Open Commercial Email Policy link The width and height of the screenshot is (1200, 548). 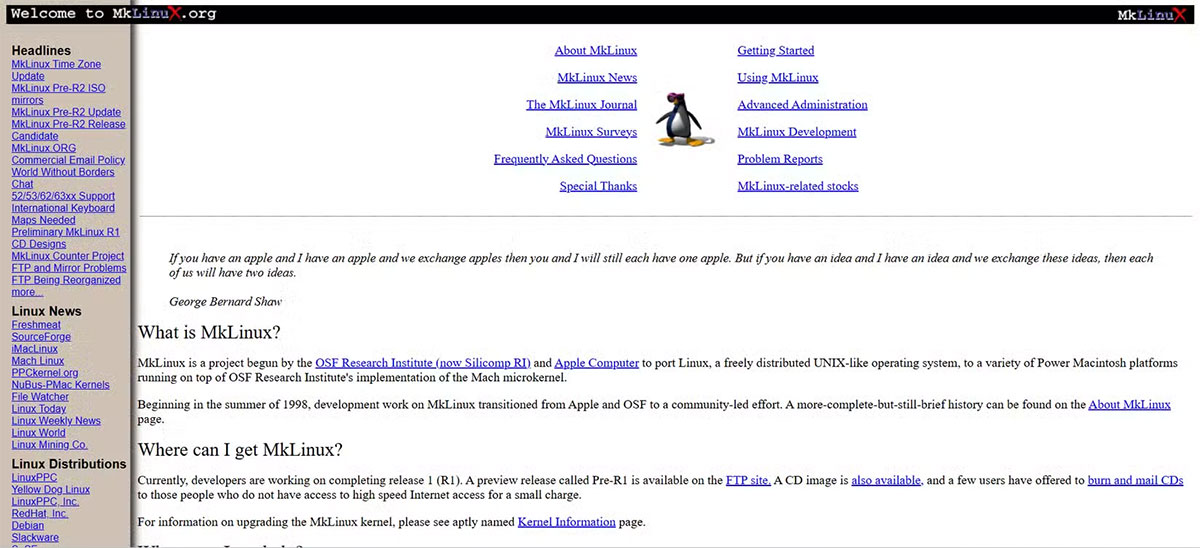[x=68, y=160]
